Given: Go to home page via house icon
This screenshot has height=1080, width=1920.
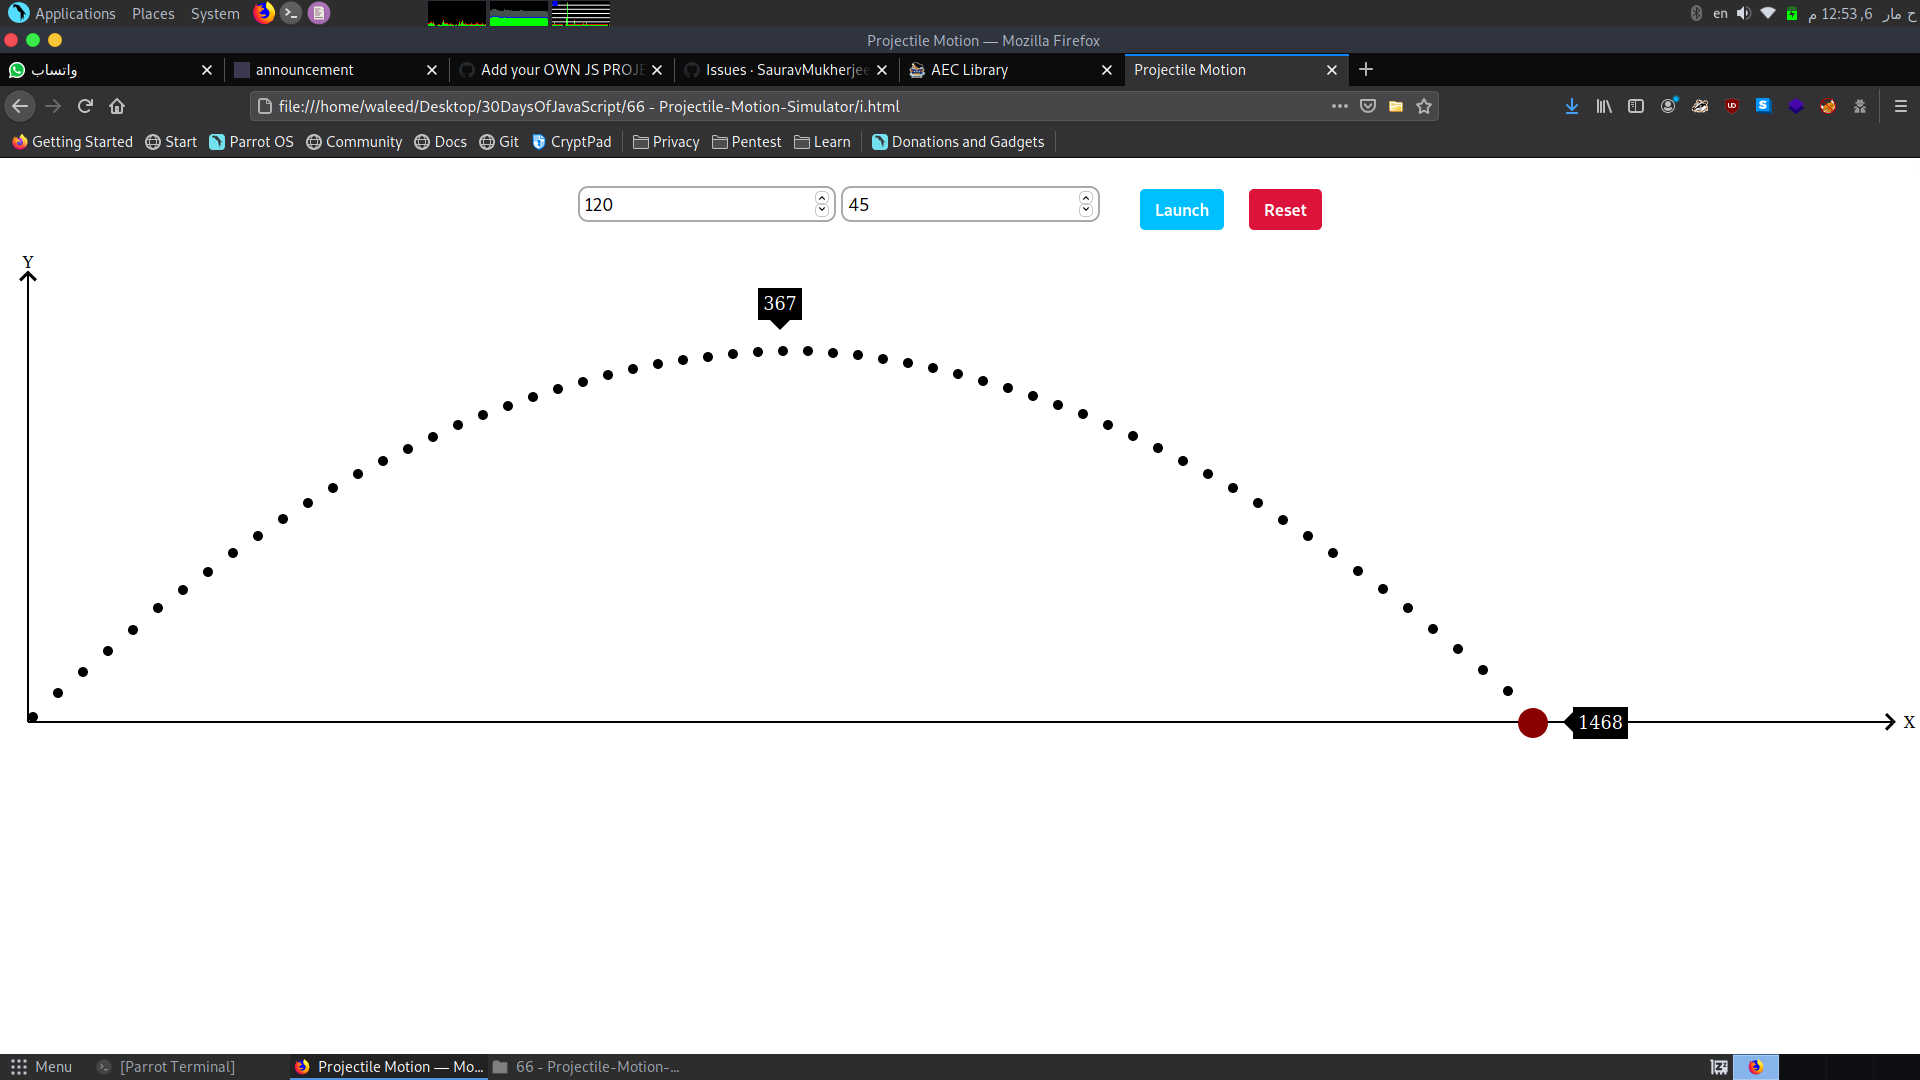Looking at the screenshot, I should 117,106.
